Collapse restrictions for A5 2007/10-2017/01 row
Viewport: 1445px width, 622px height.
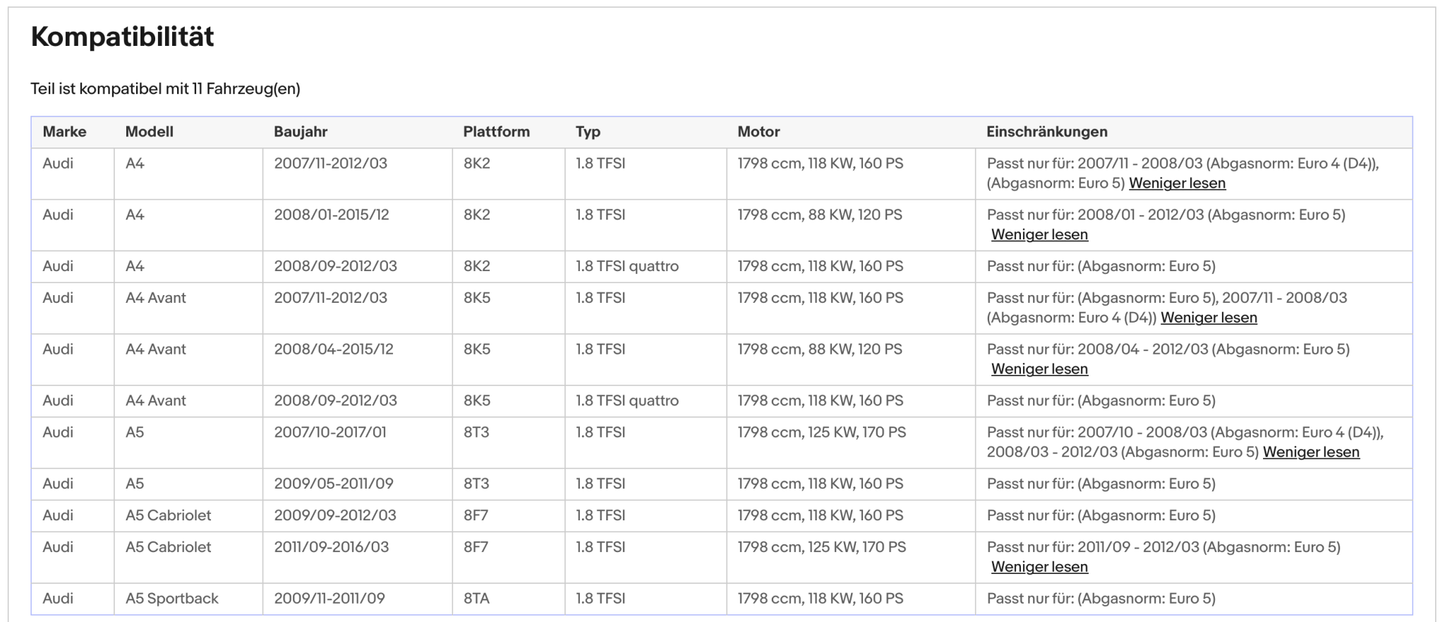pos(1311,452)
